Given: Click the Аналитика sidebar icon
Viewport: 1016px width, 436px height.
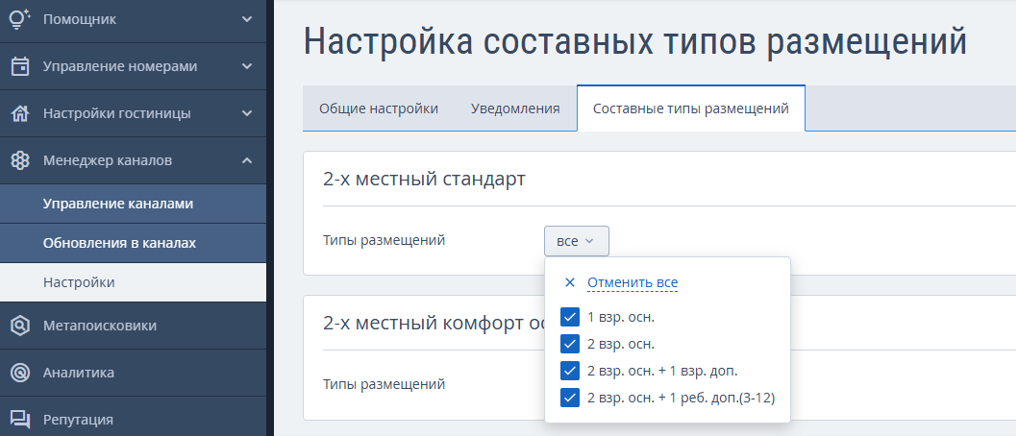Looking at the screenshot, I should (x=20, y=373).
